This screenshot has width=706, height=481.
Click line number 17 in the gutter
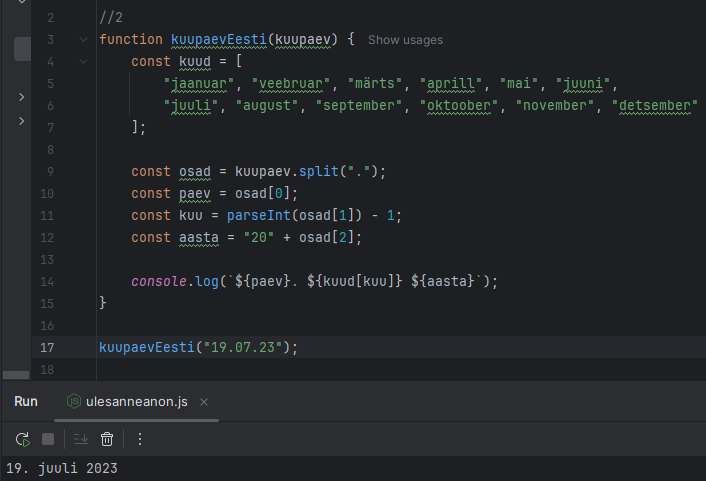point(48,347)
